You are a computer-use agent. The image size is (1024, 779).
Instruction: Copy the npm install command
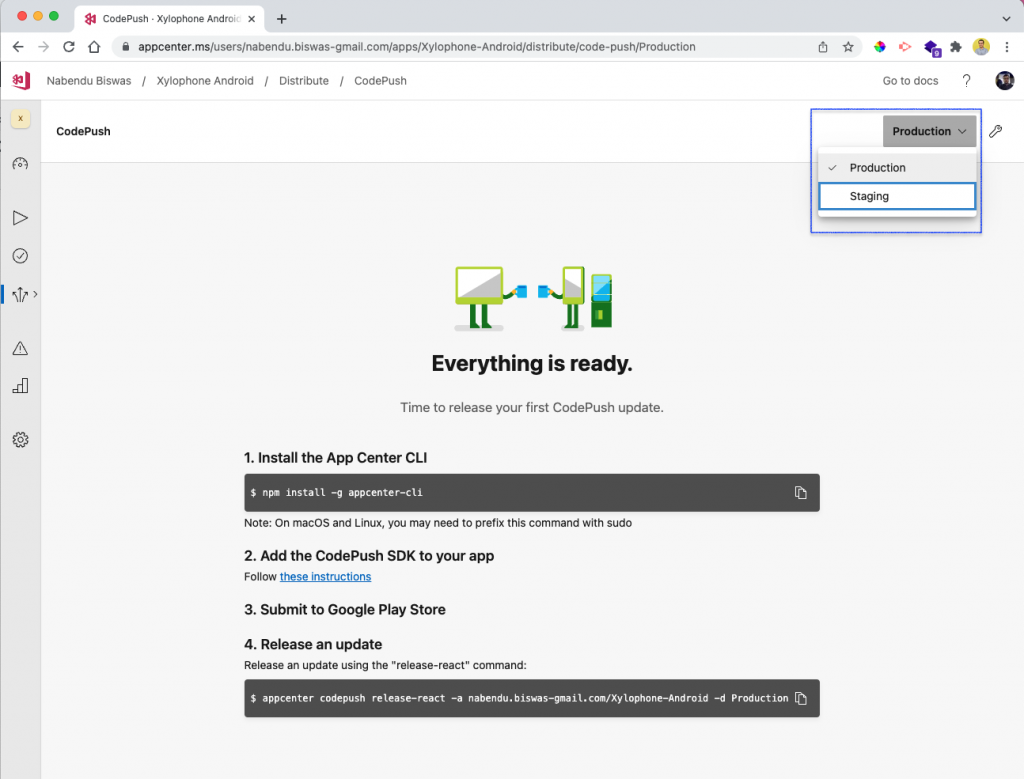point(801,492)
